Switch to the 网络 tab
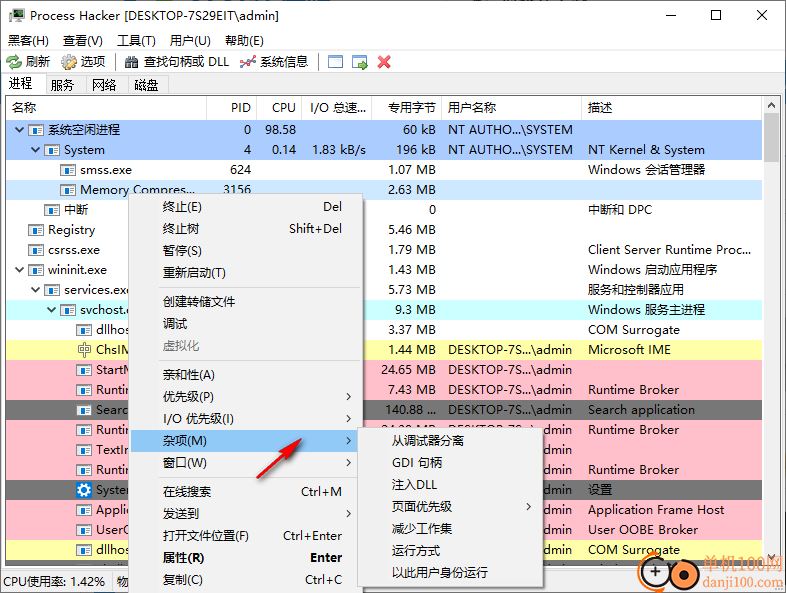Screen dimensions: 786x593 point(107,85)
